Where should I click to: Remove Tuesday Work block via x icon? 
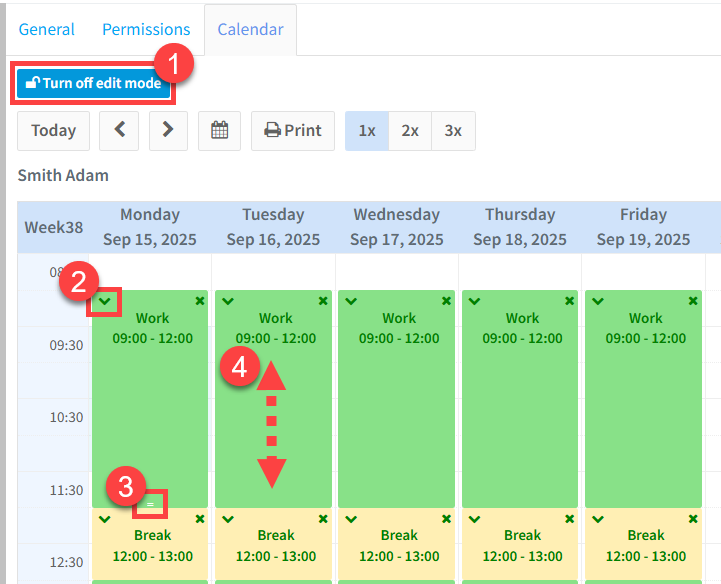[322, 300]
